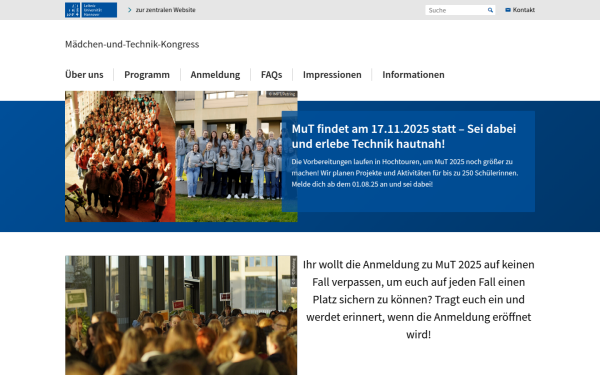Click the hero group photo of participants
The image size is (600, 375).
181,157
